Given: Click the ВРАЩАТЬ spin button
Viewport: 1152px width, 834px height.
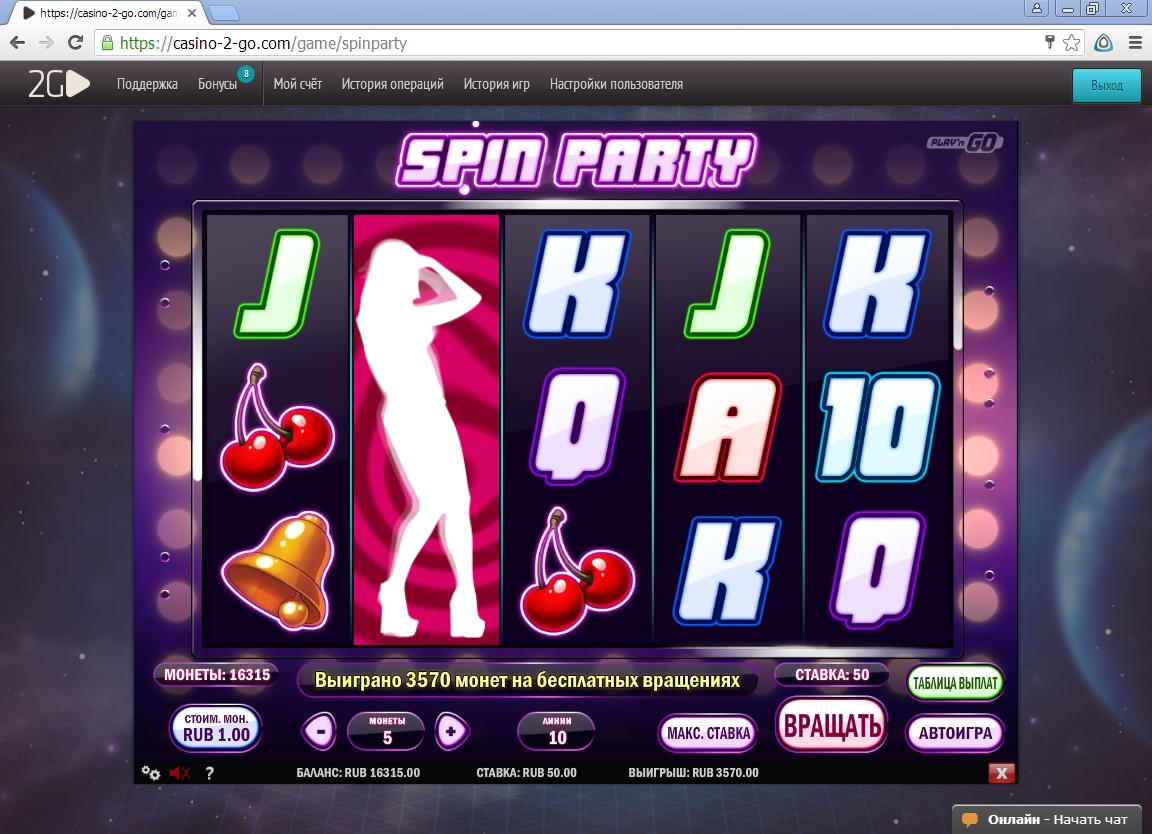Looking at the screenshot, I should point(832,725).
